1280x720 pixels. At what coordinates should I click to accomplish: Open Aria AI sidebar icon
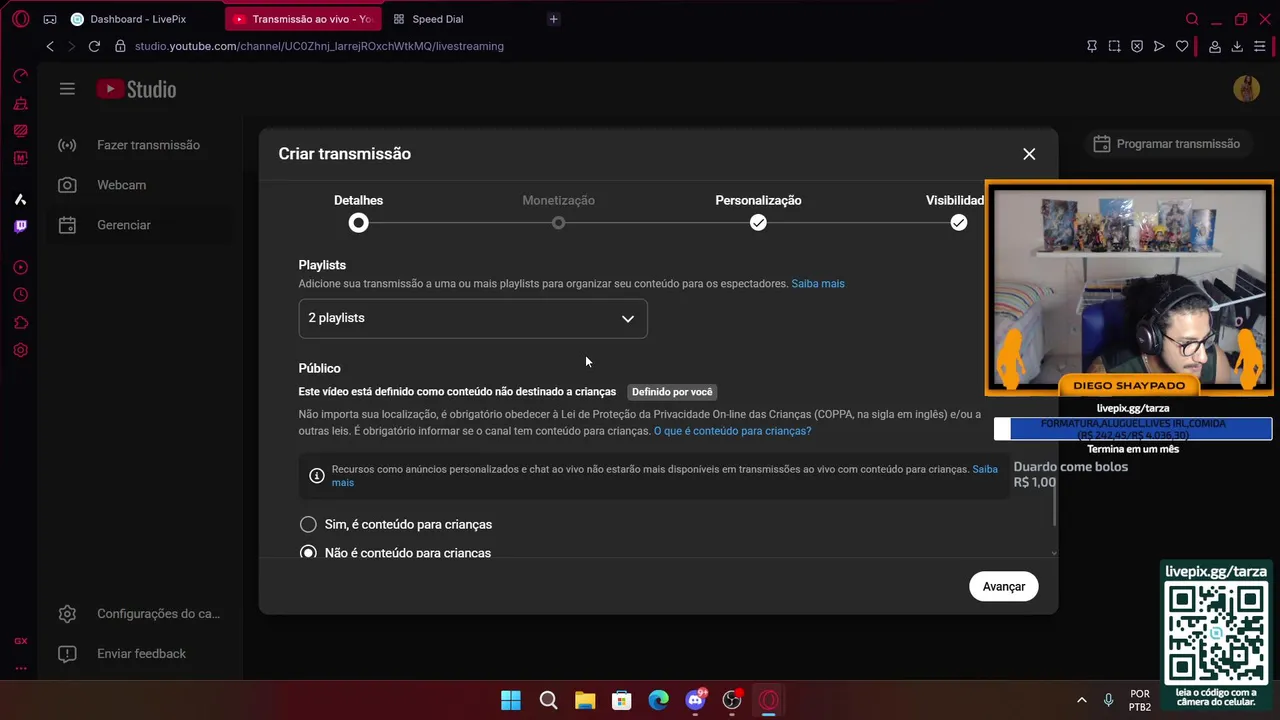20,199
